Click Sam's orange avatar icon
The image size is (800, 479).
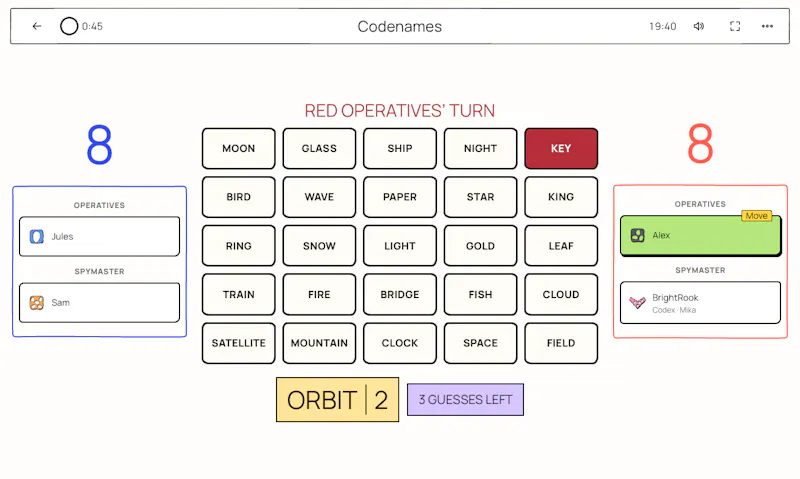point(37,302)
